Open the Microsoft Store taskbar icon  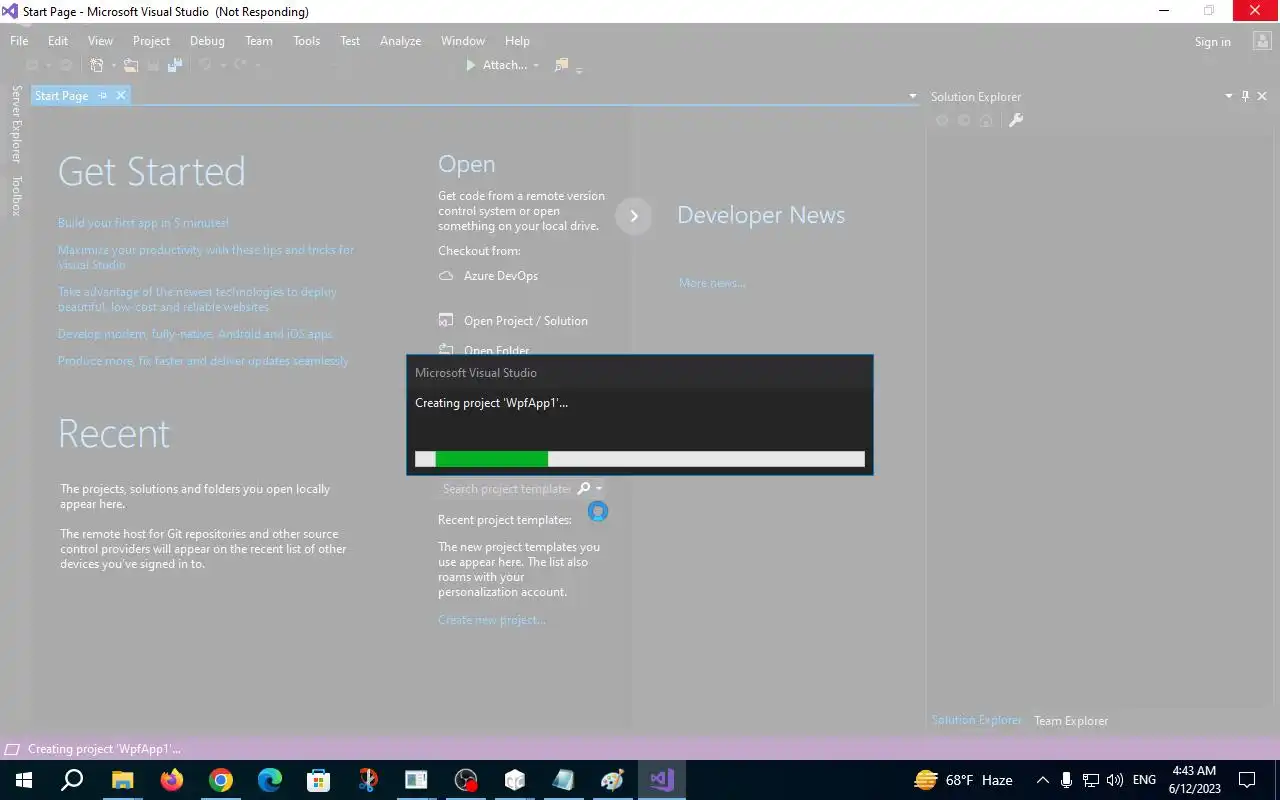(x=319, y=780)
